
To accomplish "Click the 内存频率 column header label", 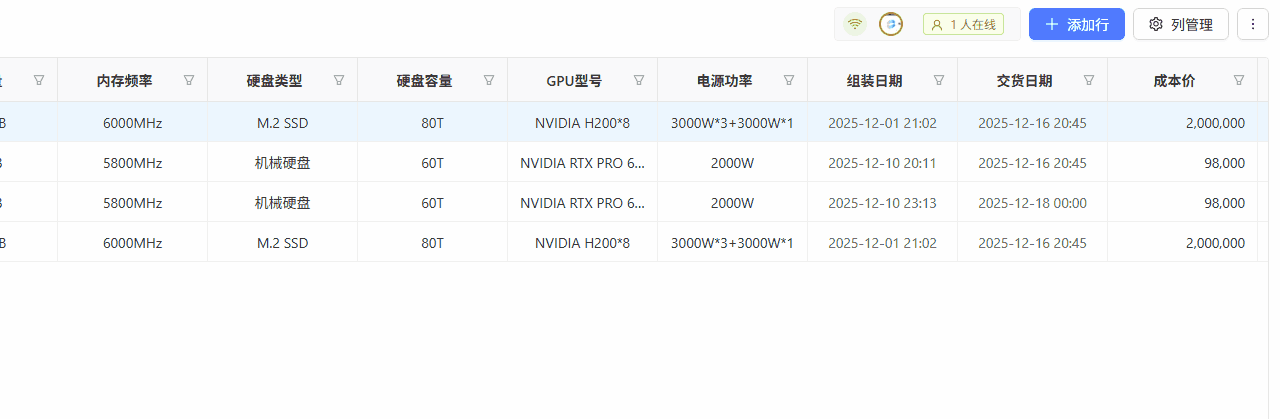I will [125, 81].
